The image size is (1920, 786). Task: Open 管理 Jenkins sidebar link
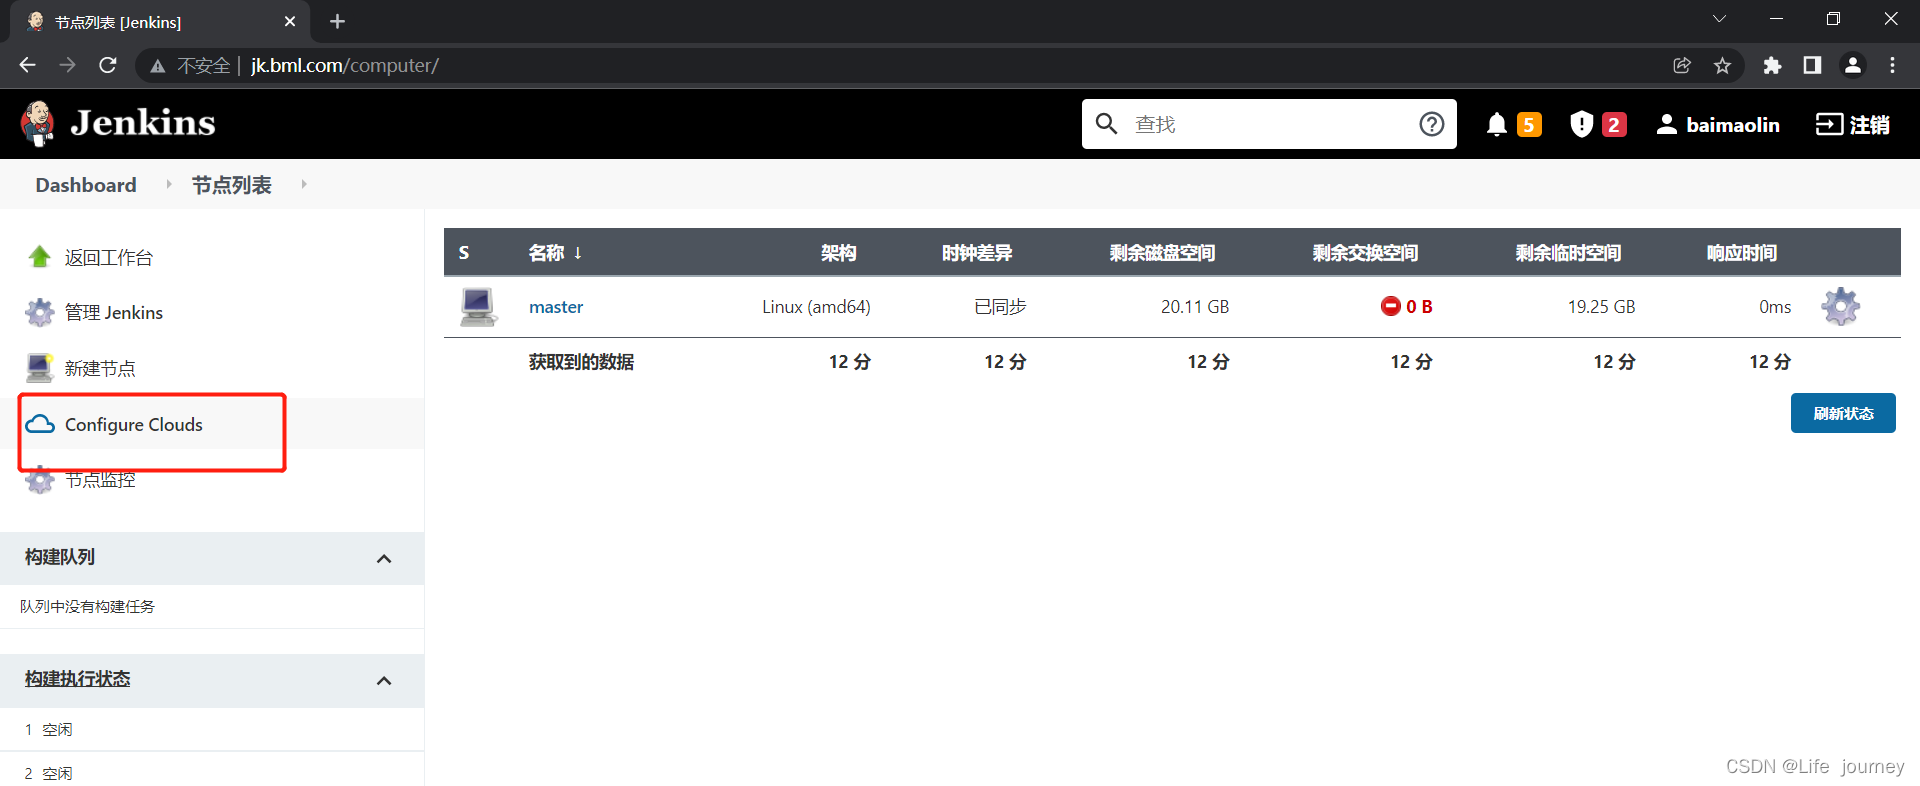click(x=114, y=312)
